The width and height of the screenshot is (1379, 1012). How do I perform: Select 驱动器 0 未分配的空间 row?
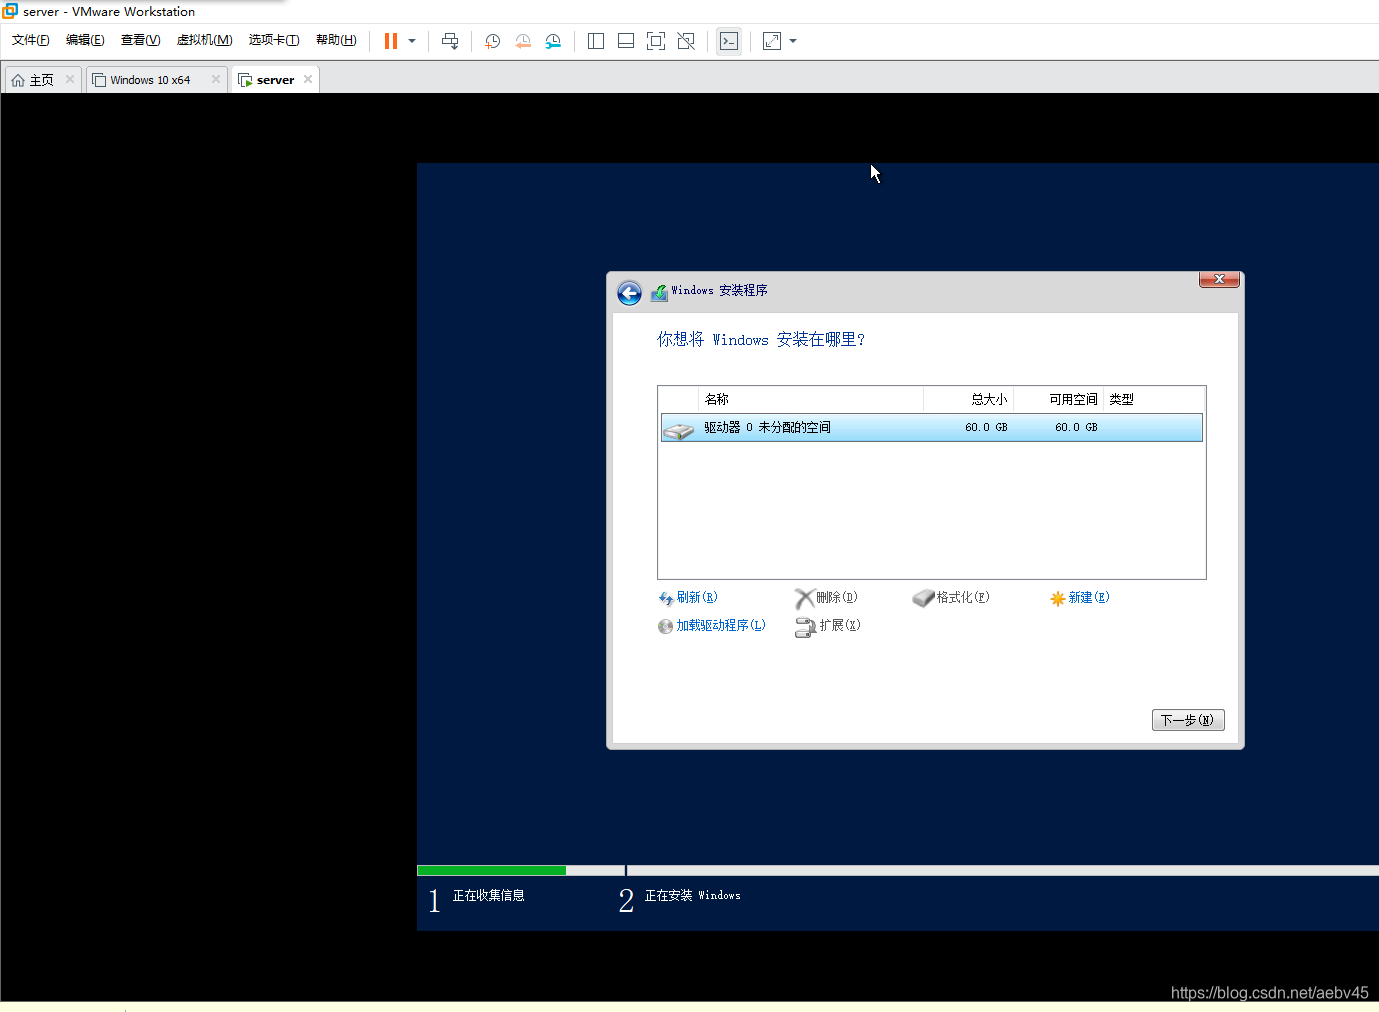(x=931, y=428)
